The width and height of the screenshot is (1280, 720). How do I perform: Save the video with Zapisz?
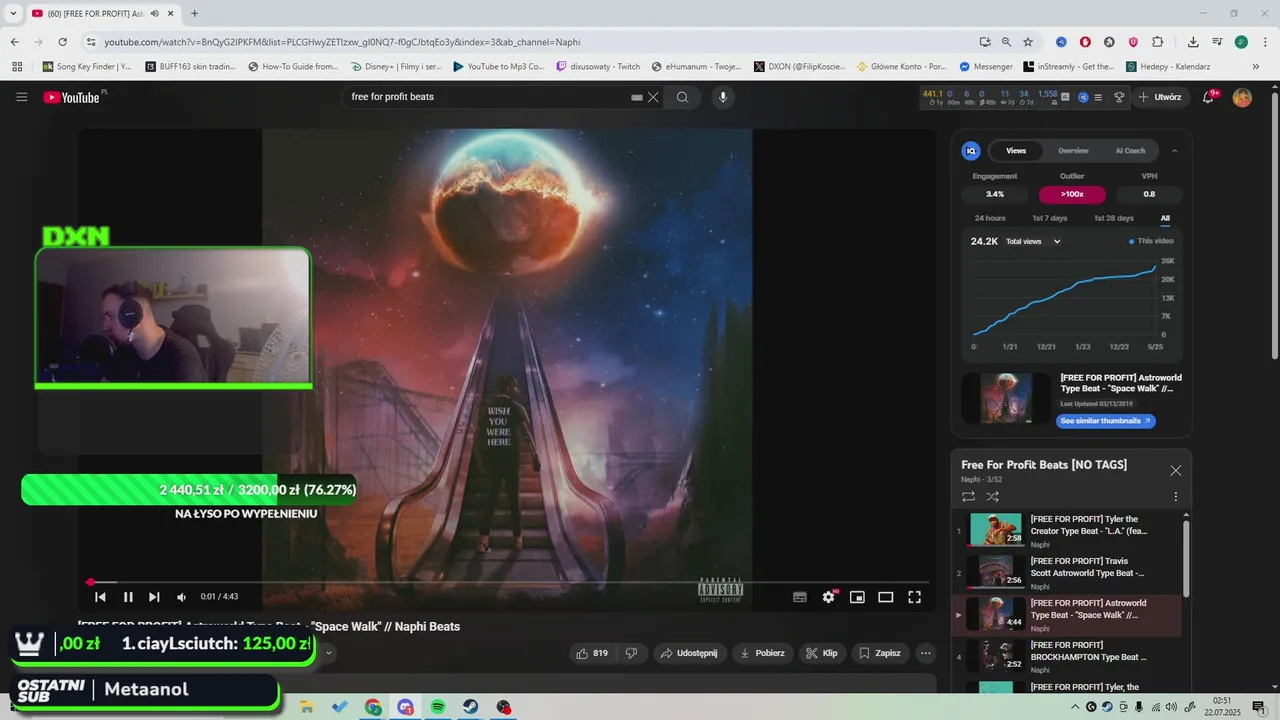[x=880, y=653]
